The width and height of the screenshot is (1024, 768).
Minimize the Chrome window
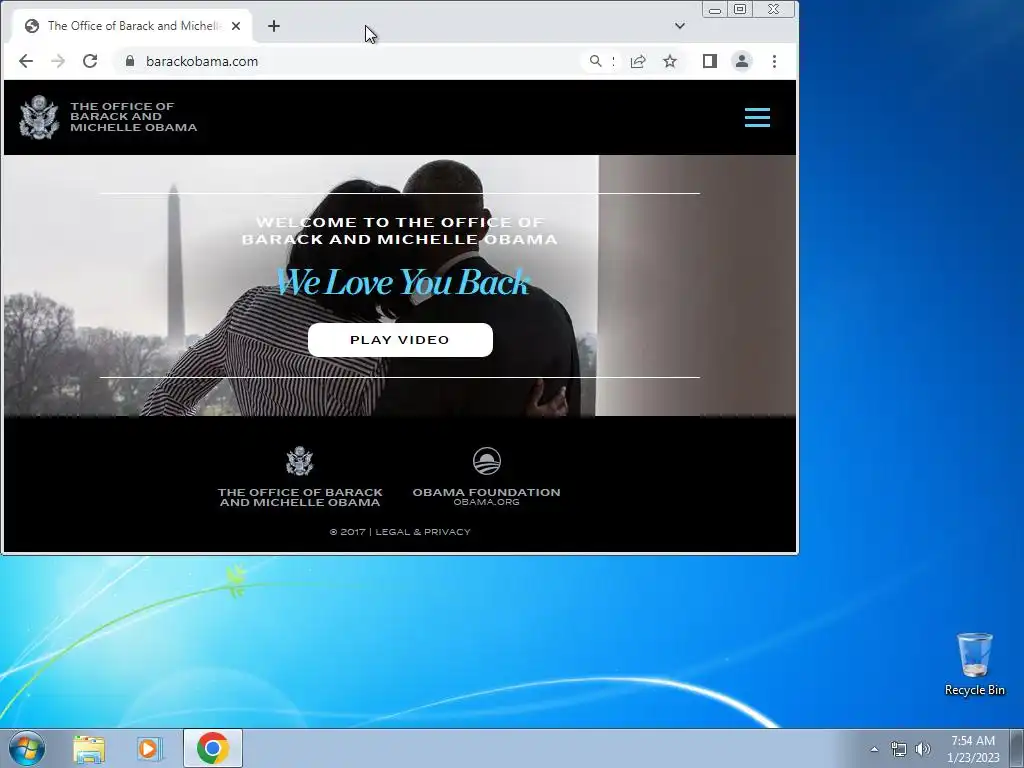click(x=715, y=10)
